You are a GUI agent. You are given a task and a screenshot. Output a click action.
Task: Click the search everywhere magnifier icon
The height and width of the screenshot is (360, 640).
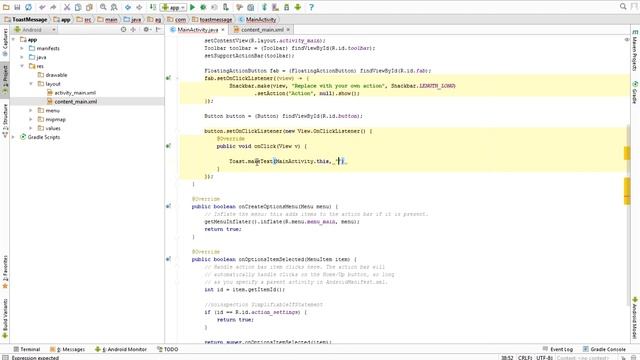pyautogui.click(x=623, y=7)
